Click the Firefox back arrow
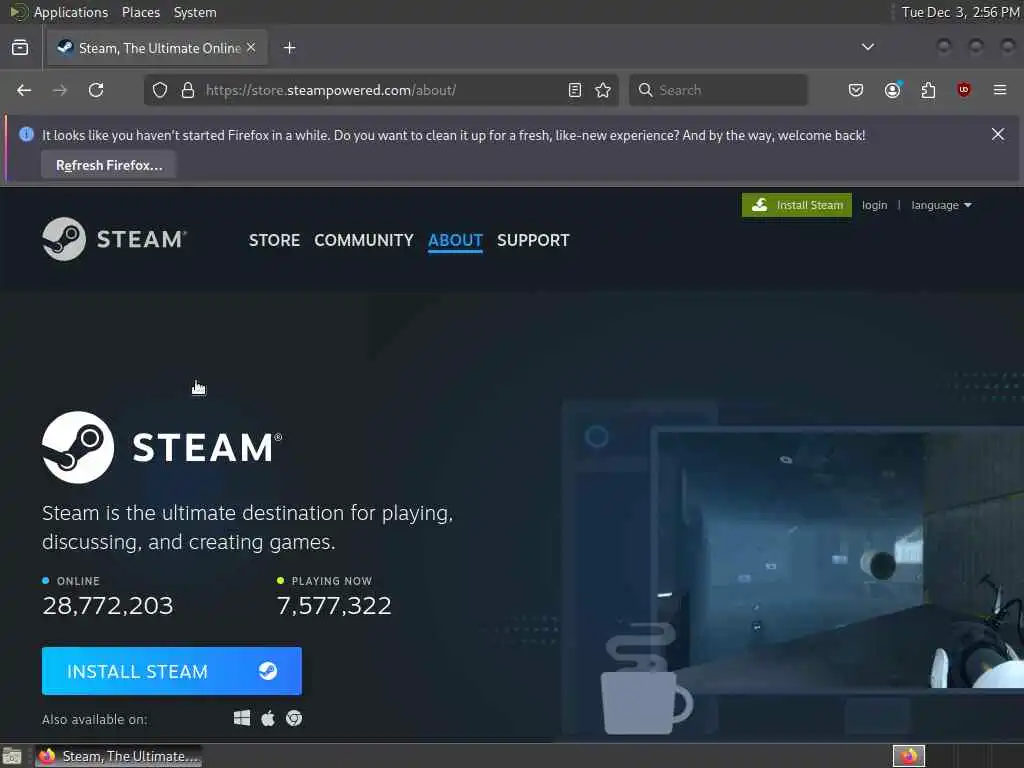 [x=24, y=90]
